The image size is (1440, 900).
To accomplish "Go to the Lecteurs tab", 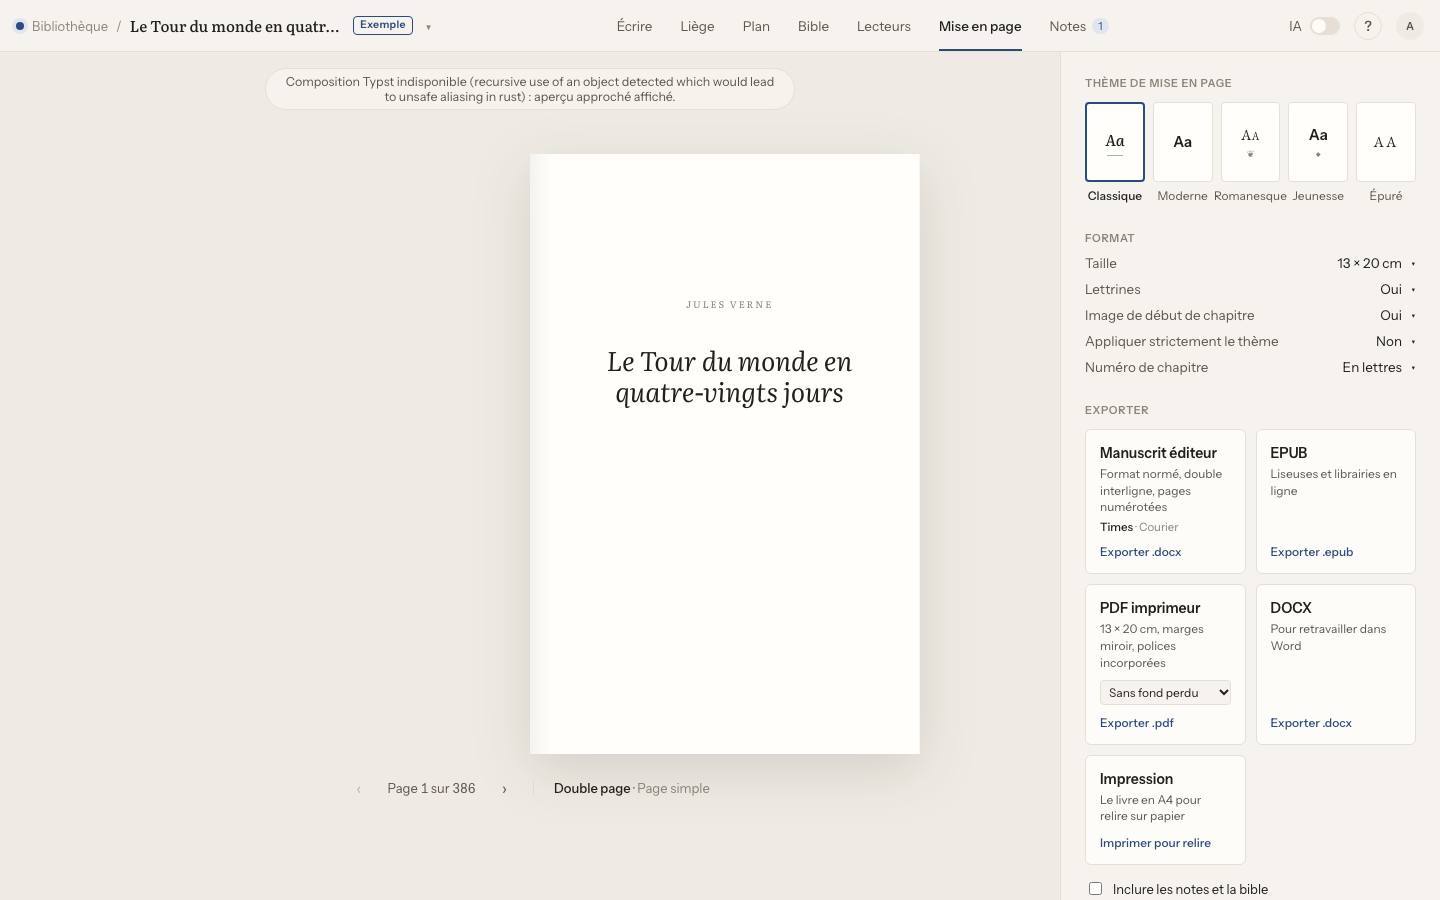I will point(883,26).
